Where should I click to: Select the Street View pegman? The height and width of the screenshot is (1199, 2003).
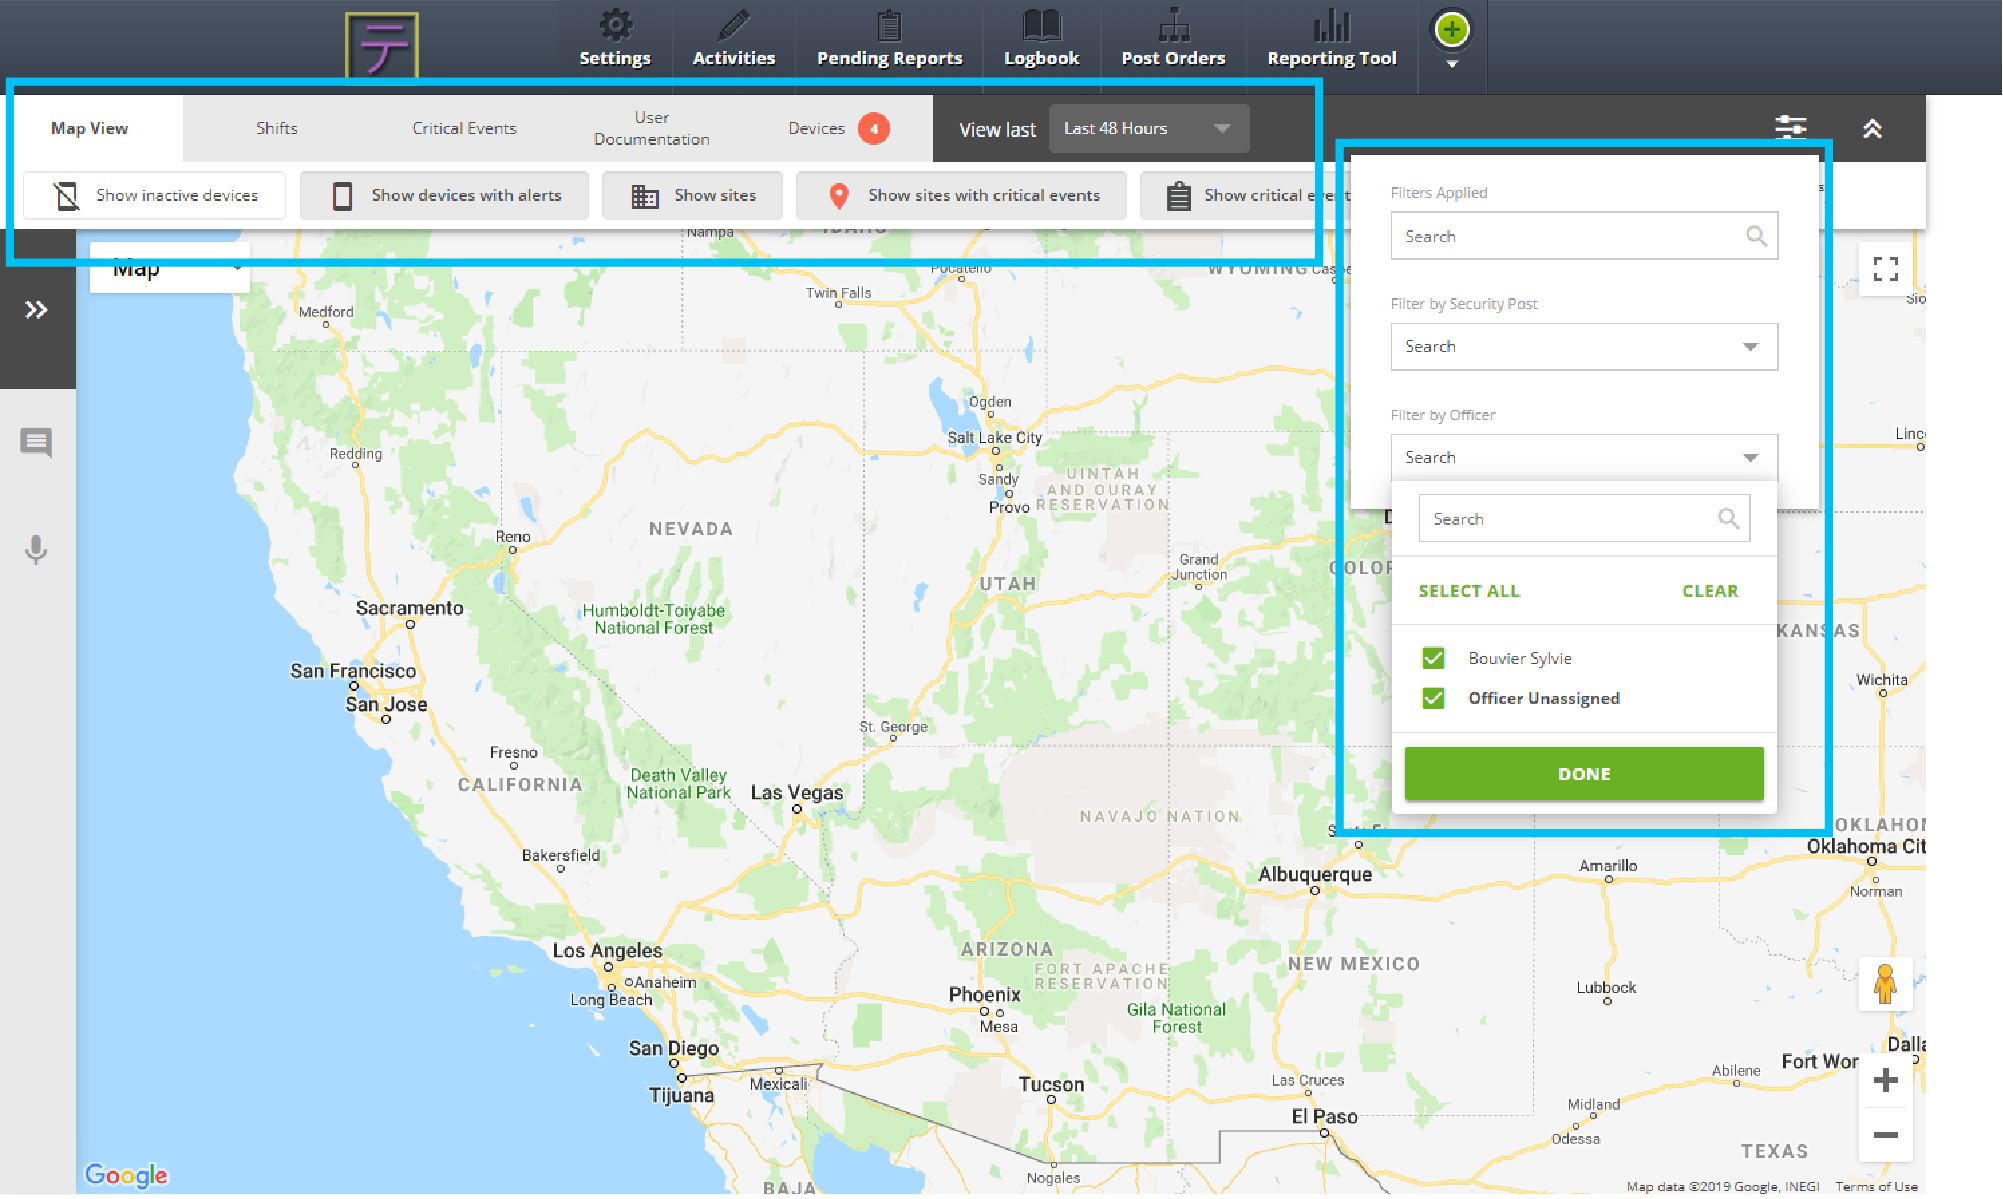[1885, 984]
